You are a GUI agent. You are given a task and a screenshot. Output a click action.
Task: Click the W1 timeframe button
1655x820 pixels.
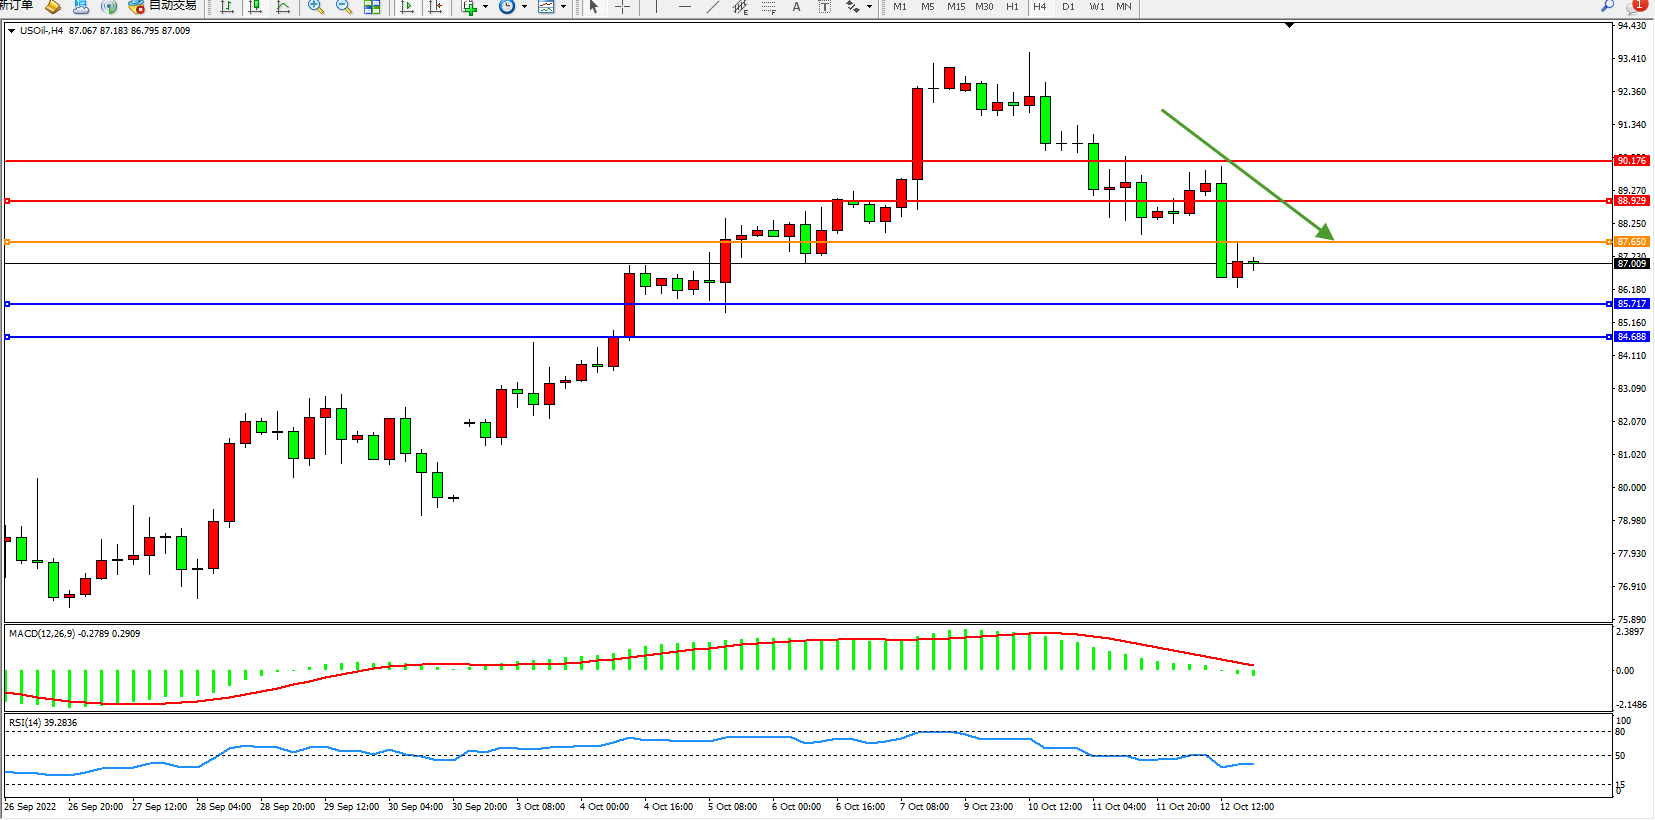pos(1097,7)
